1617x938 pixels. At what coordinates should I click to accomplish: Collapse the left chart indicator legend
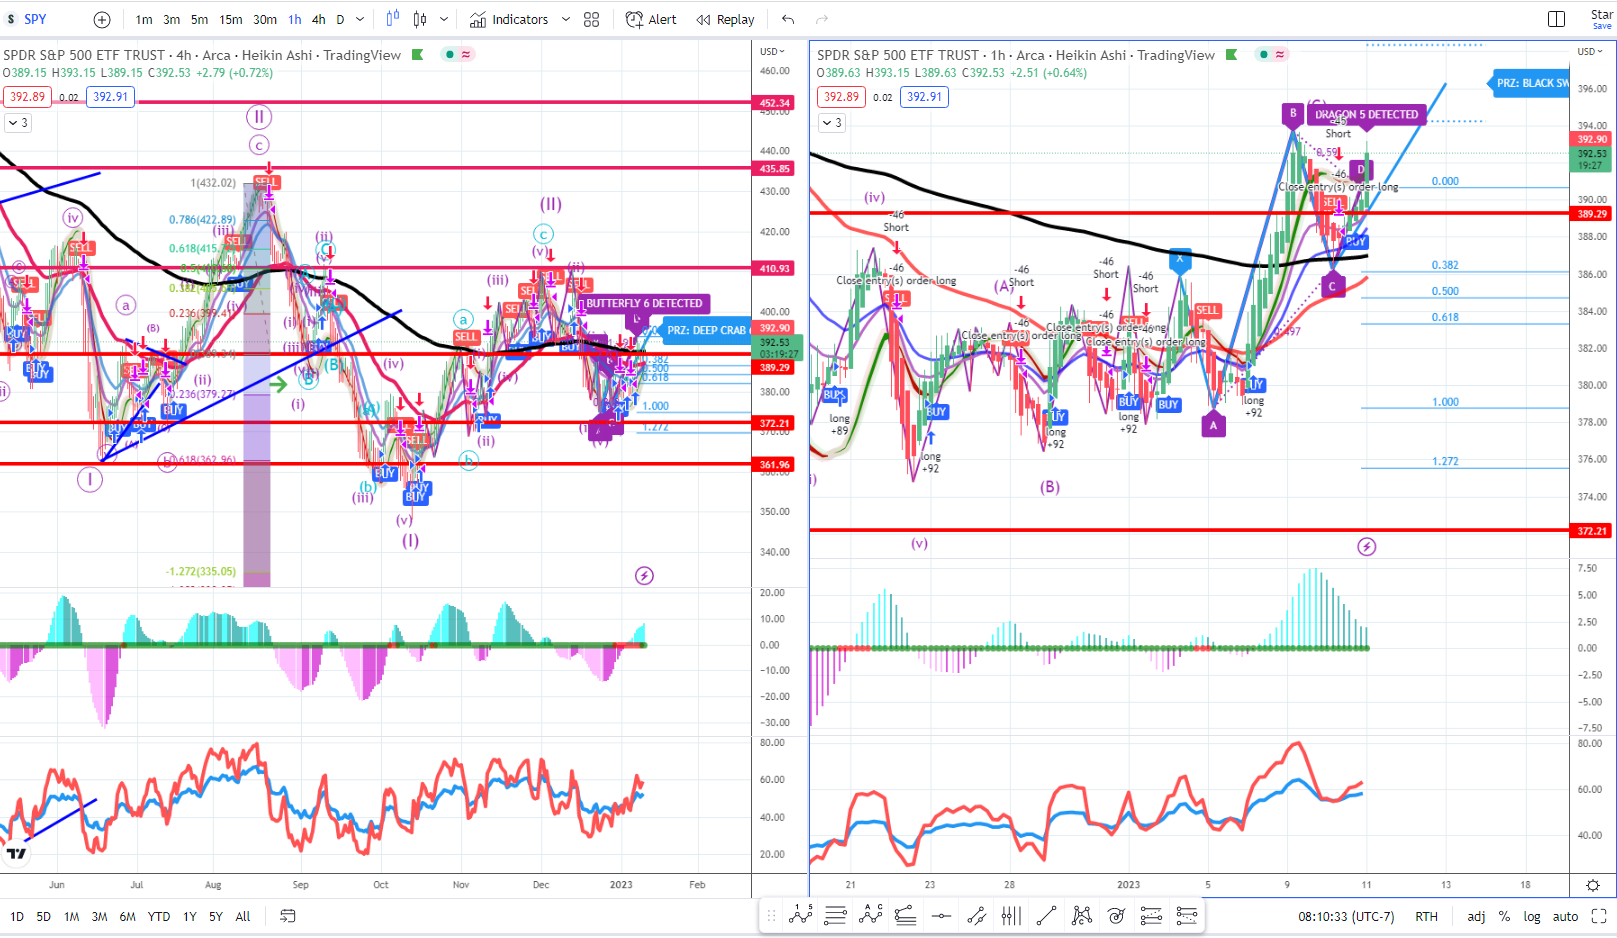coord(18,123)
